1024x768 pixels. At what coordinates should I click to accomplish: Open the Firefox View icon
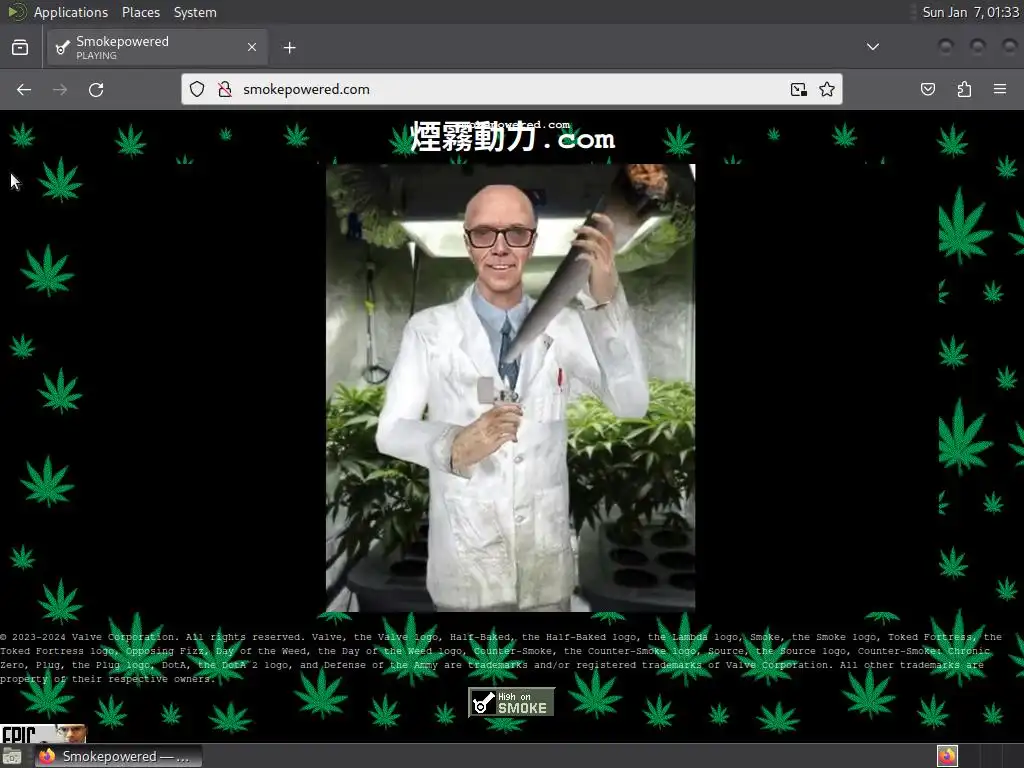20,47
